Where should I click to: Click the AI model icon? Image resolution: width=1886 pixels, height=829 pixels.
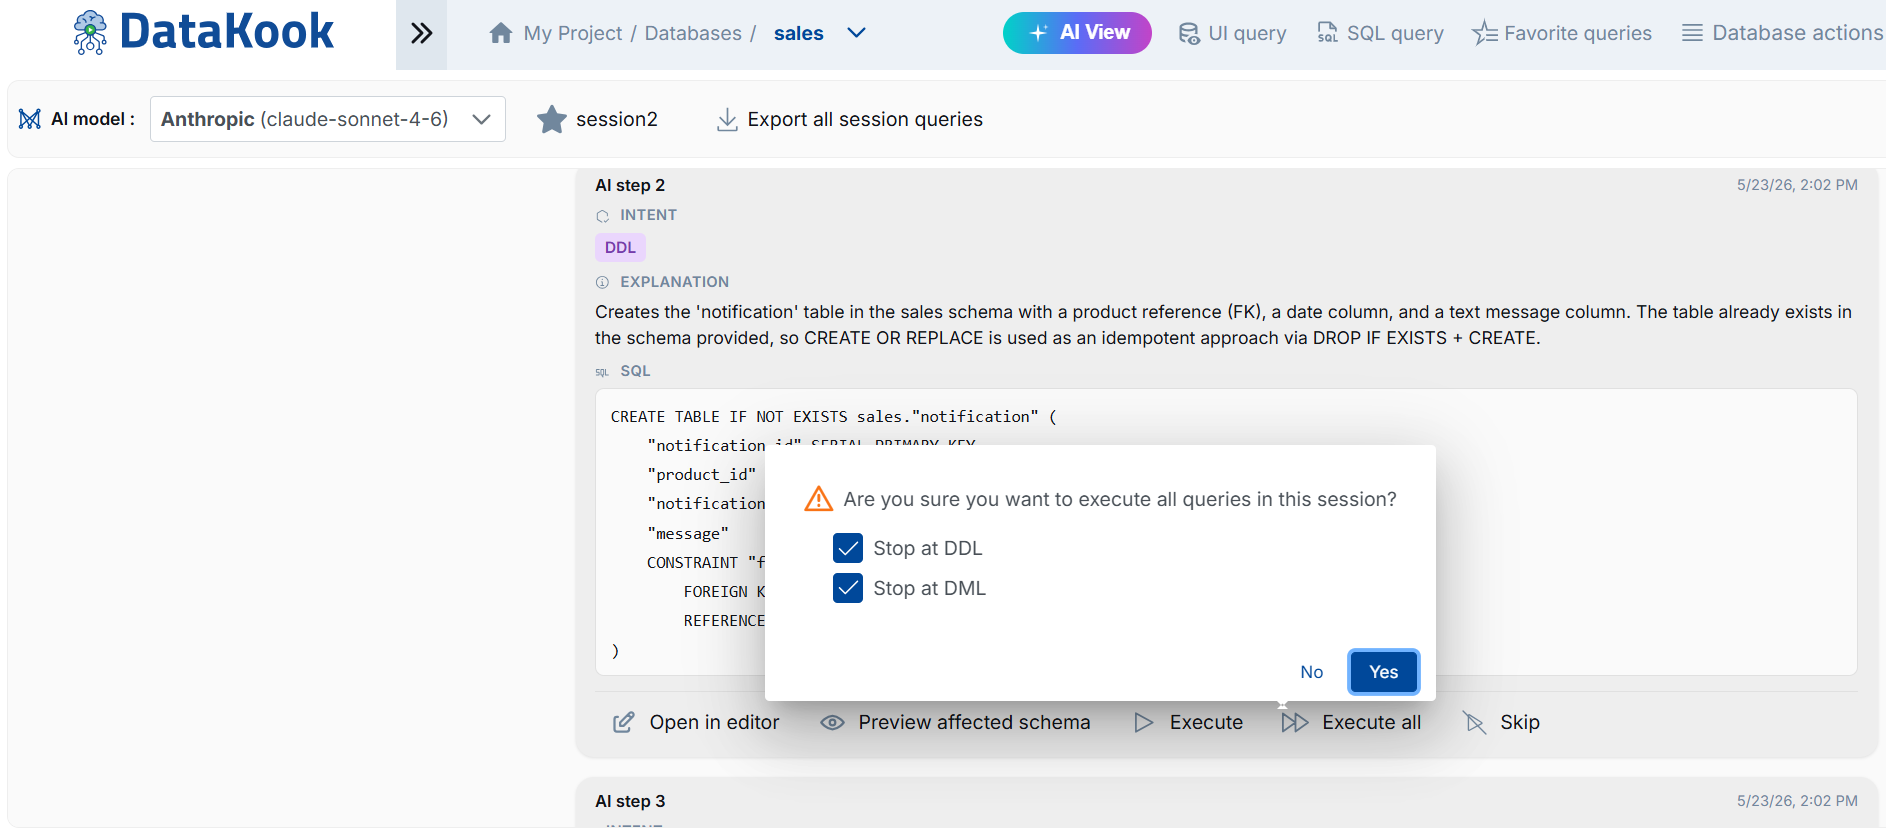point(30,119)
